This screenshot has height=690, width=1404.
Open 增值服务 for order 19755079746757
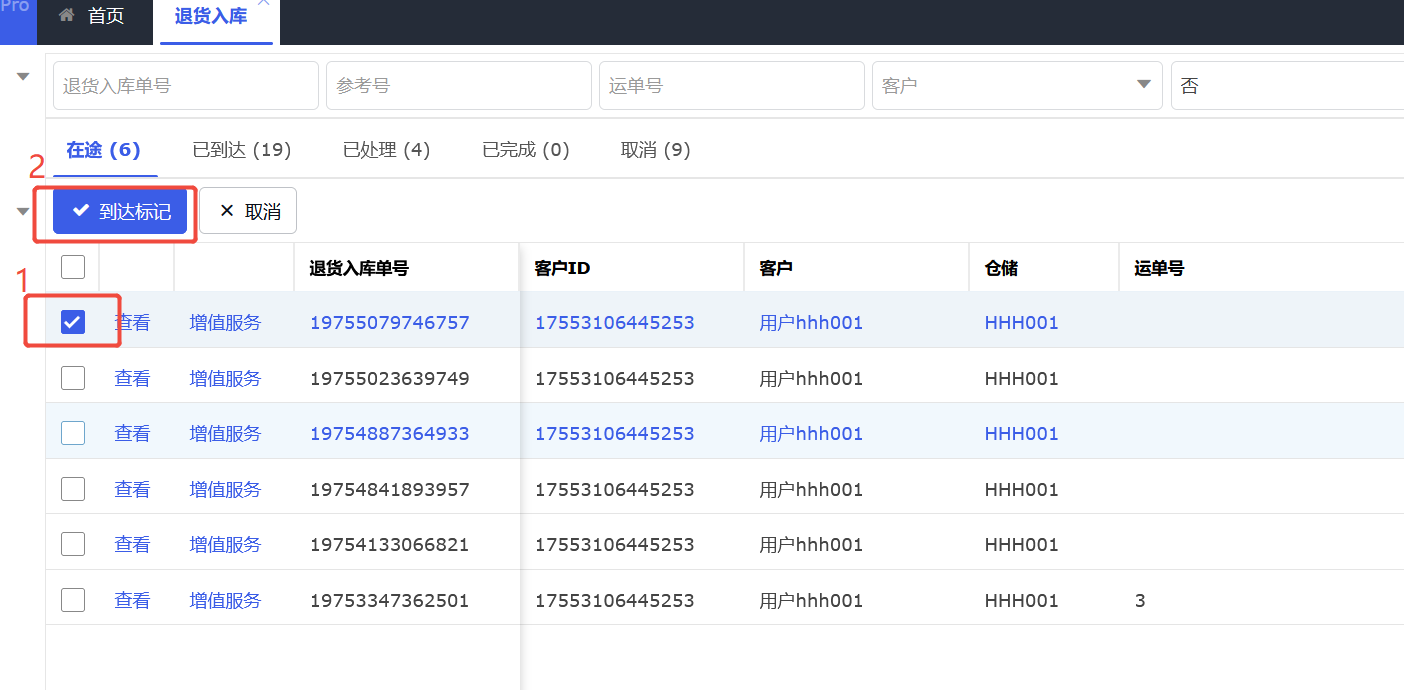tap(225, 322)
